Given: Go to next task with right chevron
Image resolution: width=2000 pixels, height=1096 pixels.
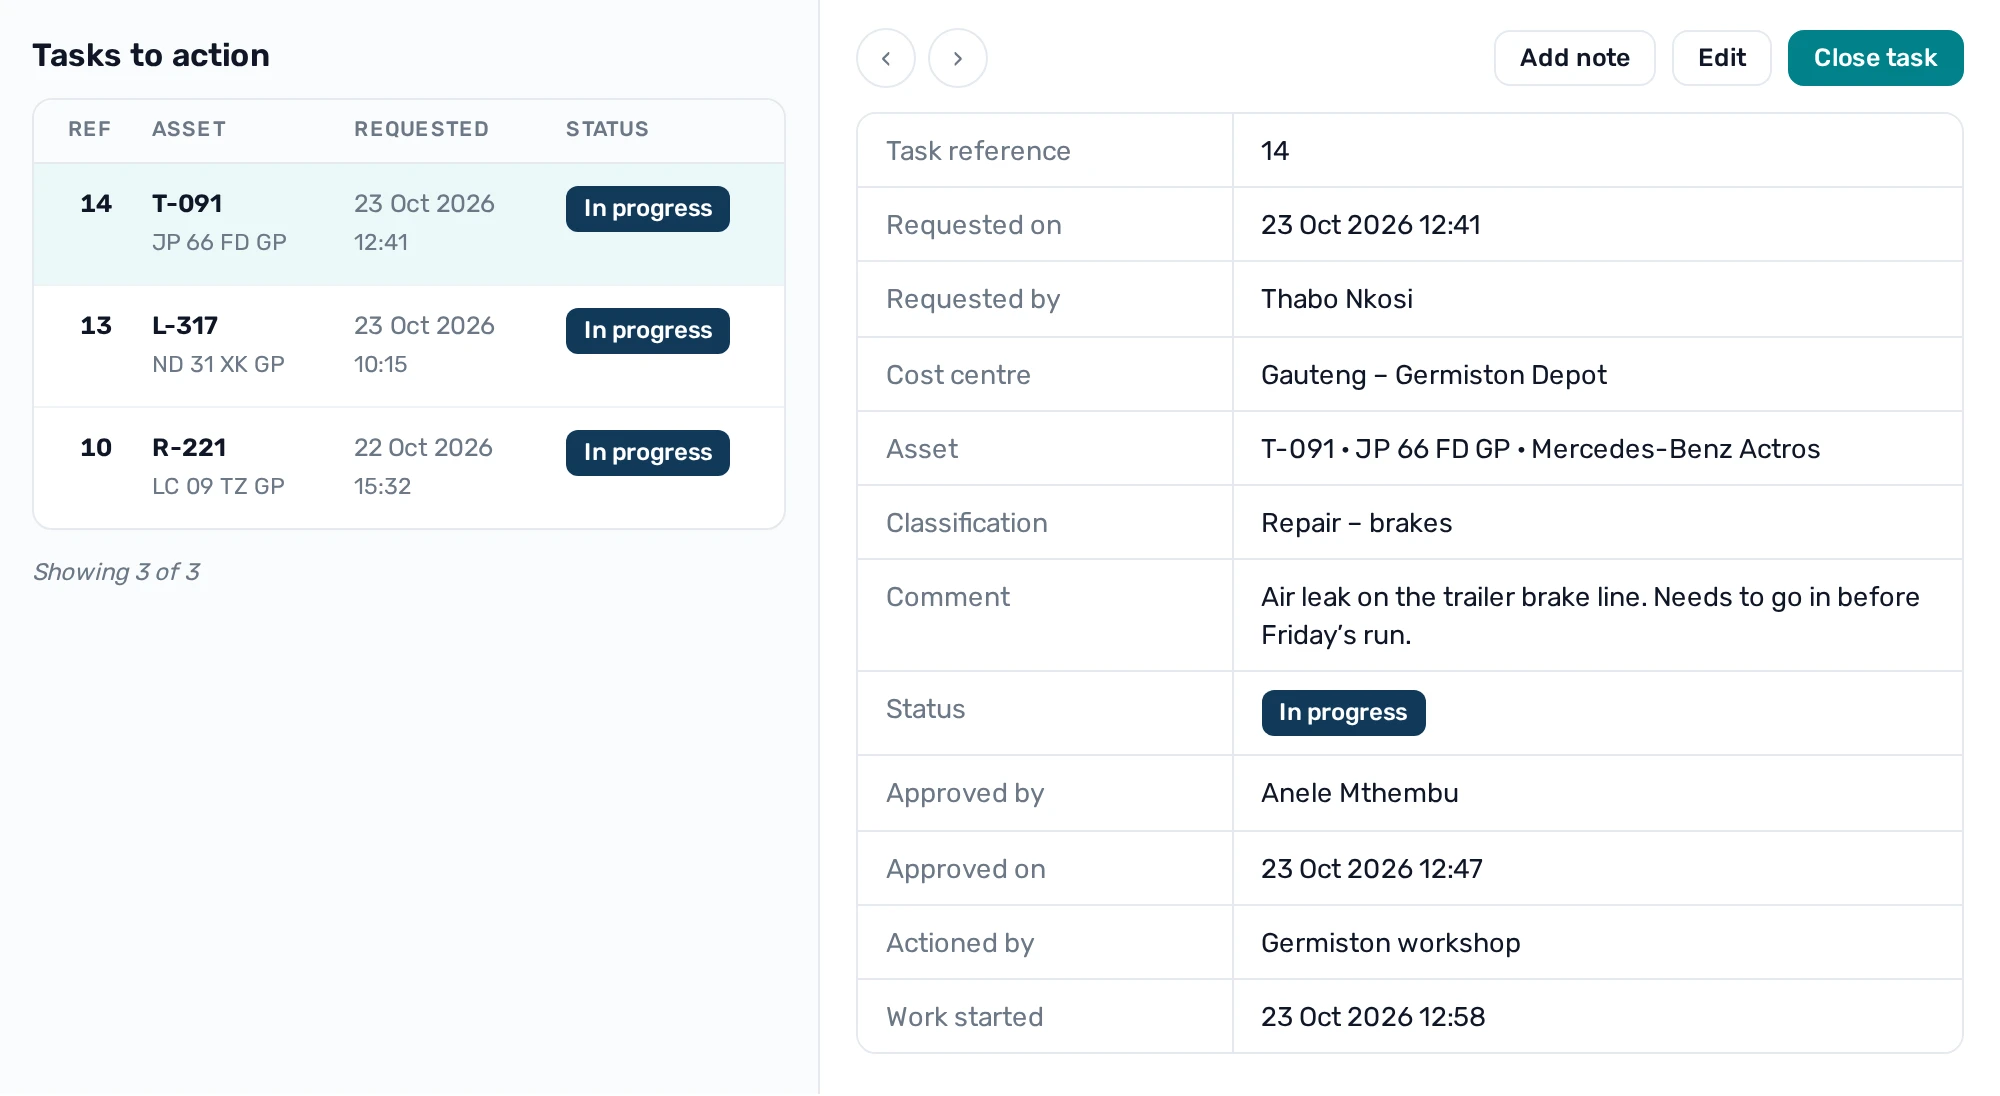Looking at the screenshot, I should click(958, 58).
